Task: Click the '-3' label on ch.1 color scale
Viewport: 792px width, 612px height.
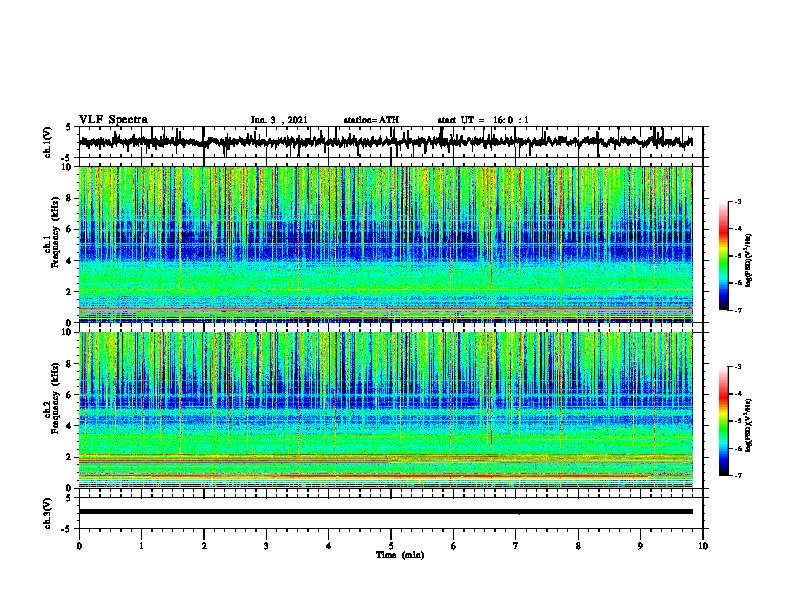Action: (x=738, y=201)
